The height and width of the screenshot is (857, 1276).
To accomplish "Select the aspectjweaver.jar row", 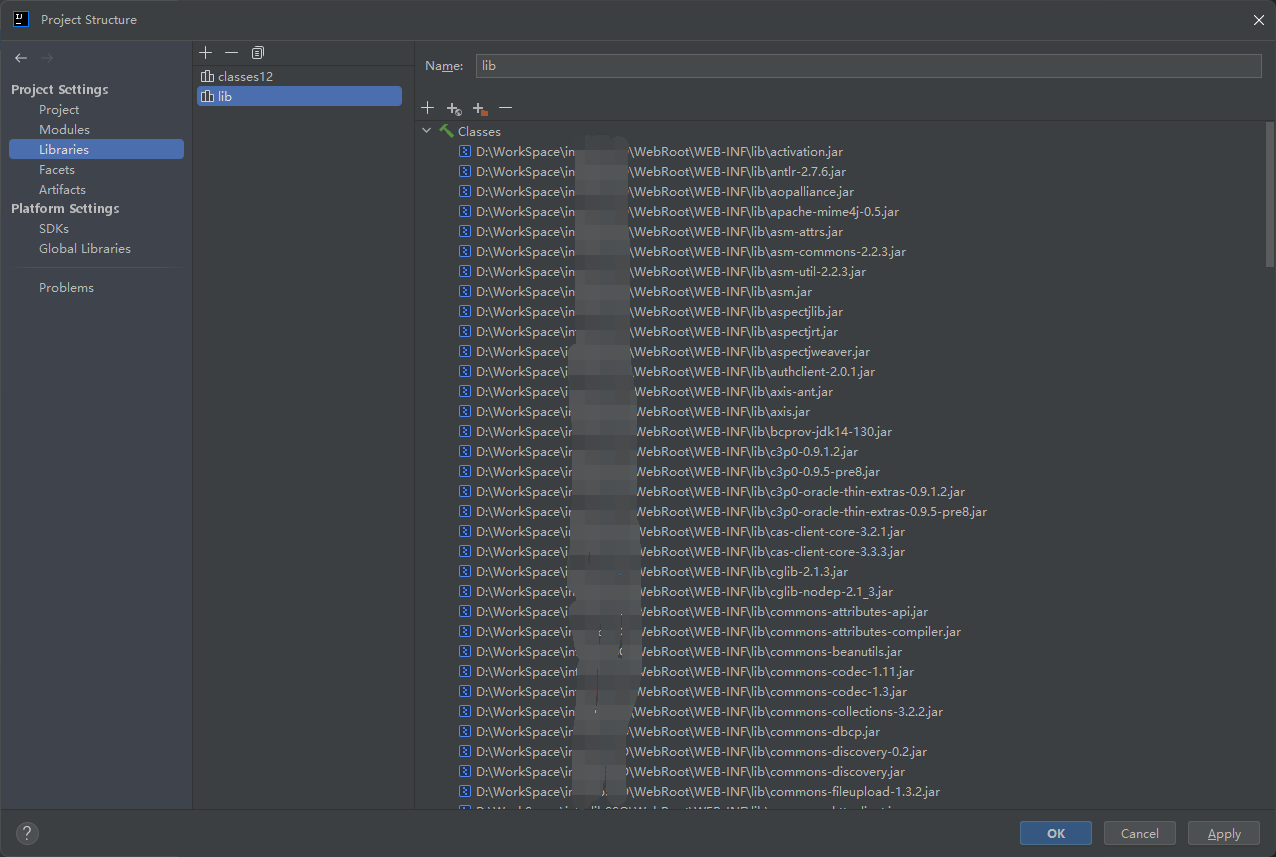I will coord(664,351).
